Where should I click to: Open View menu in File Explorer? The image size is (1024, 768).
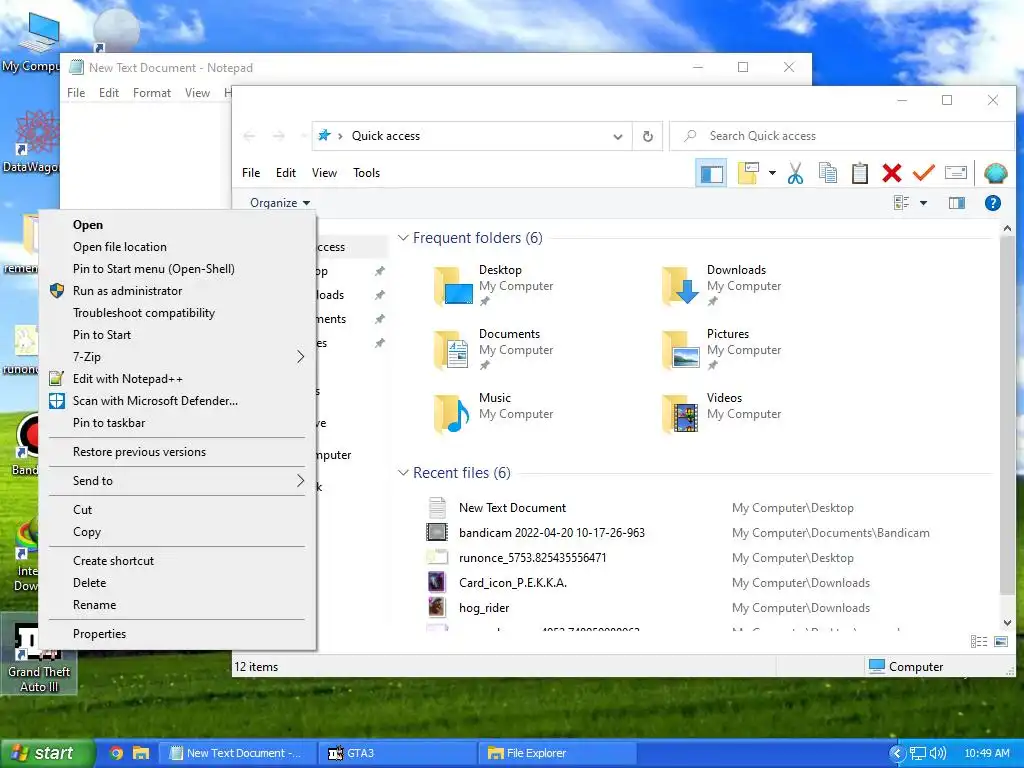[x=324, y=173]
